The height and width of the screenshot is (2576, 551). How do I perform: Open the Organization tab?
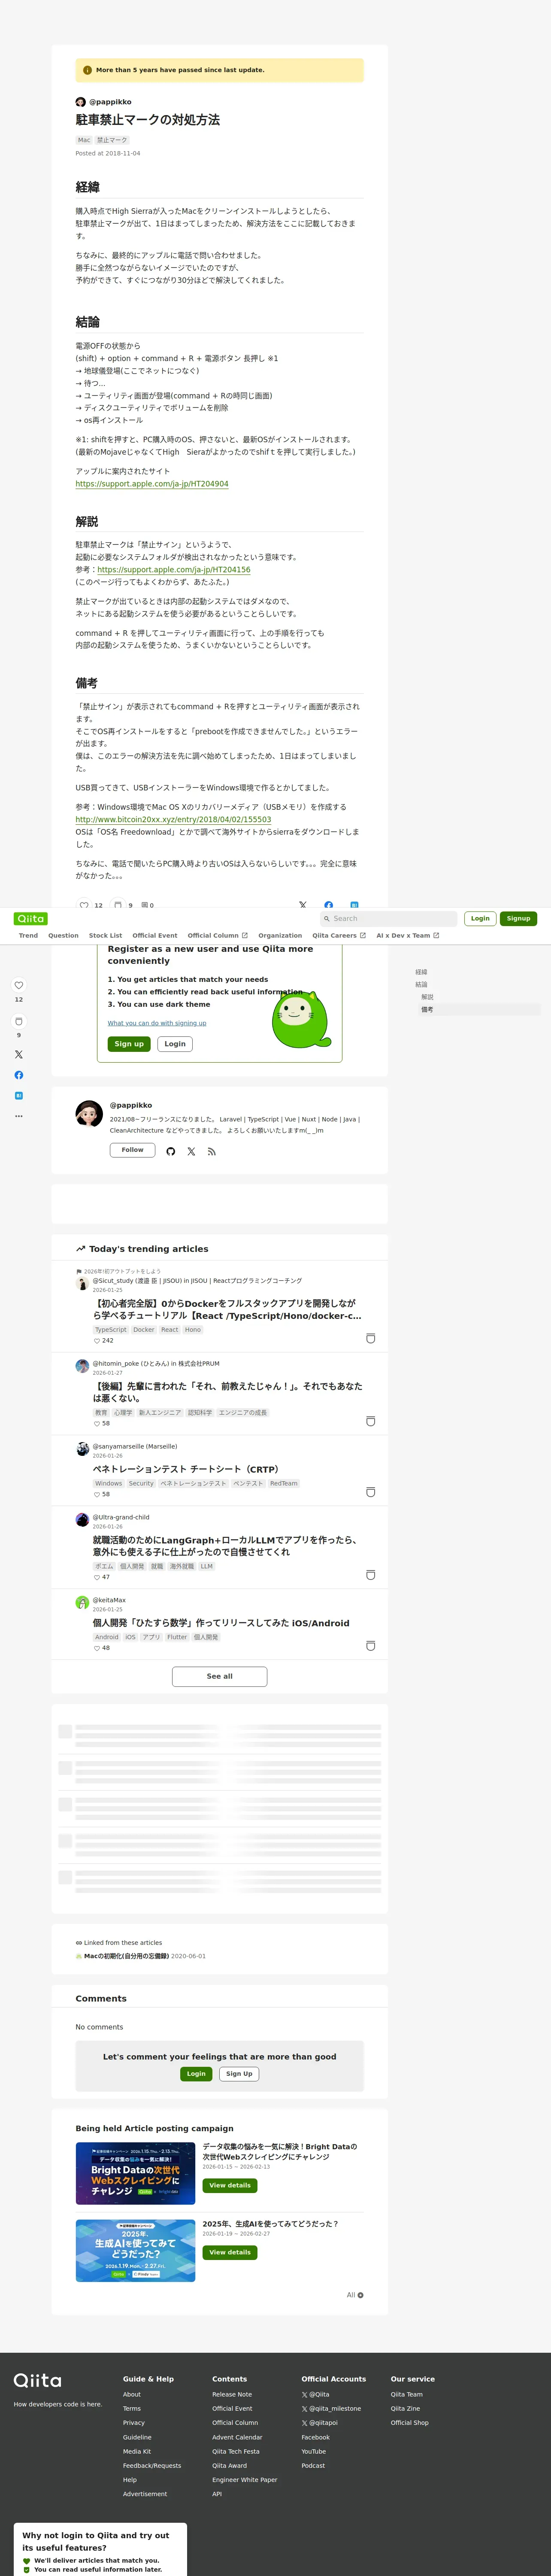coord(280,935)
